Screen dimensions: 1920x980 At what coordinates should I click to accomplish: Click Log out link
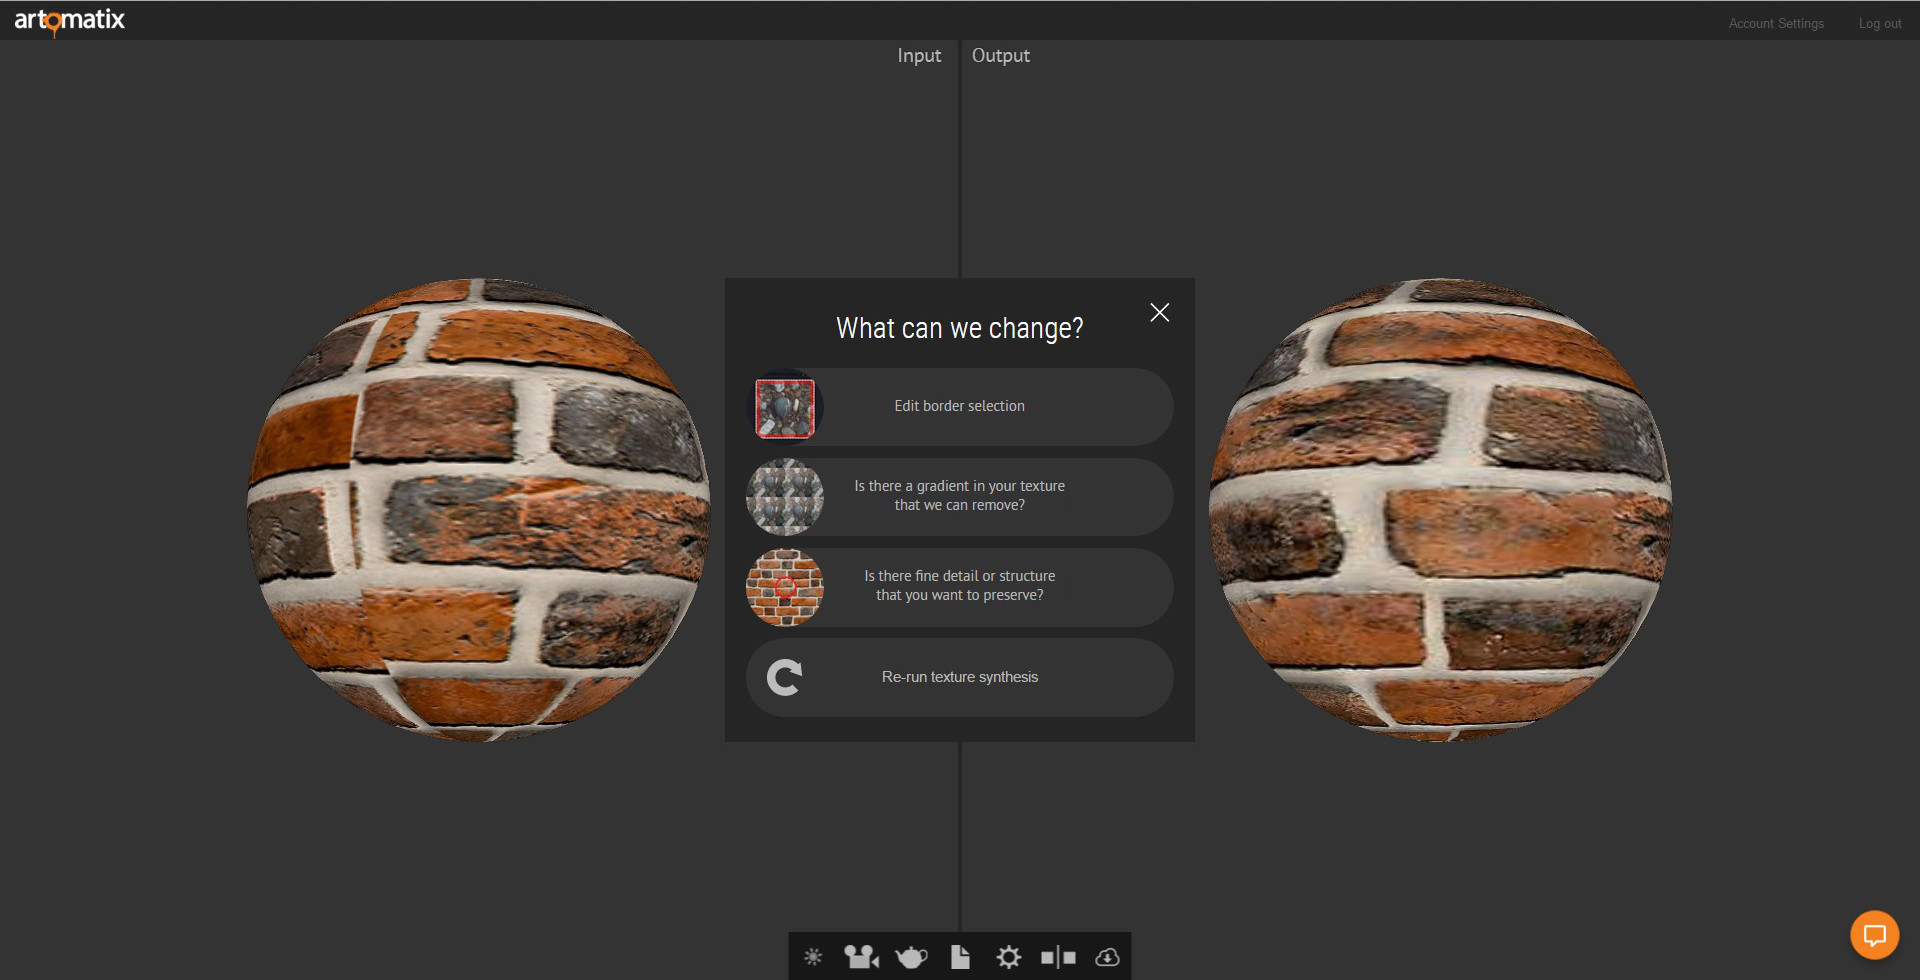[1880, 23]
